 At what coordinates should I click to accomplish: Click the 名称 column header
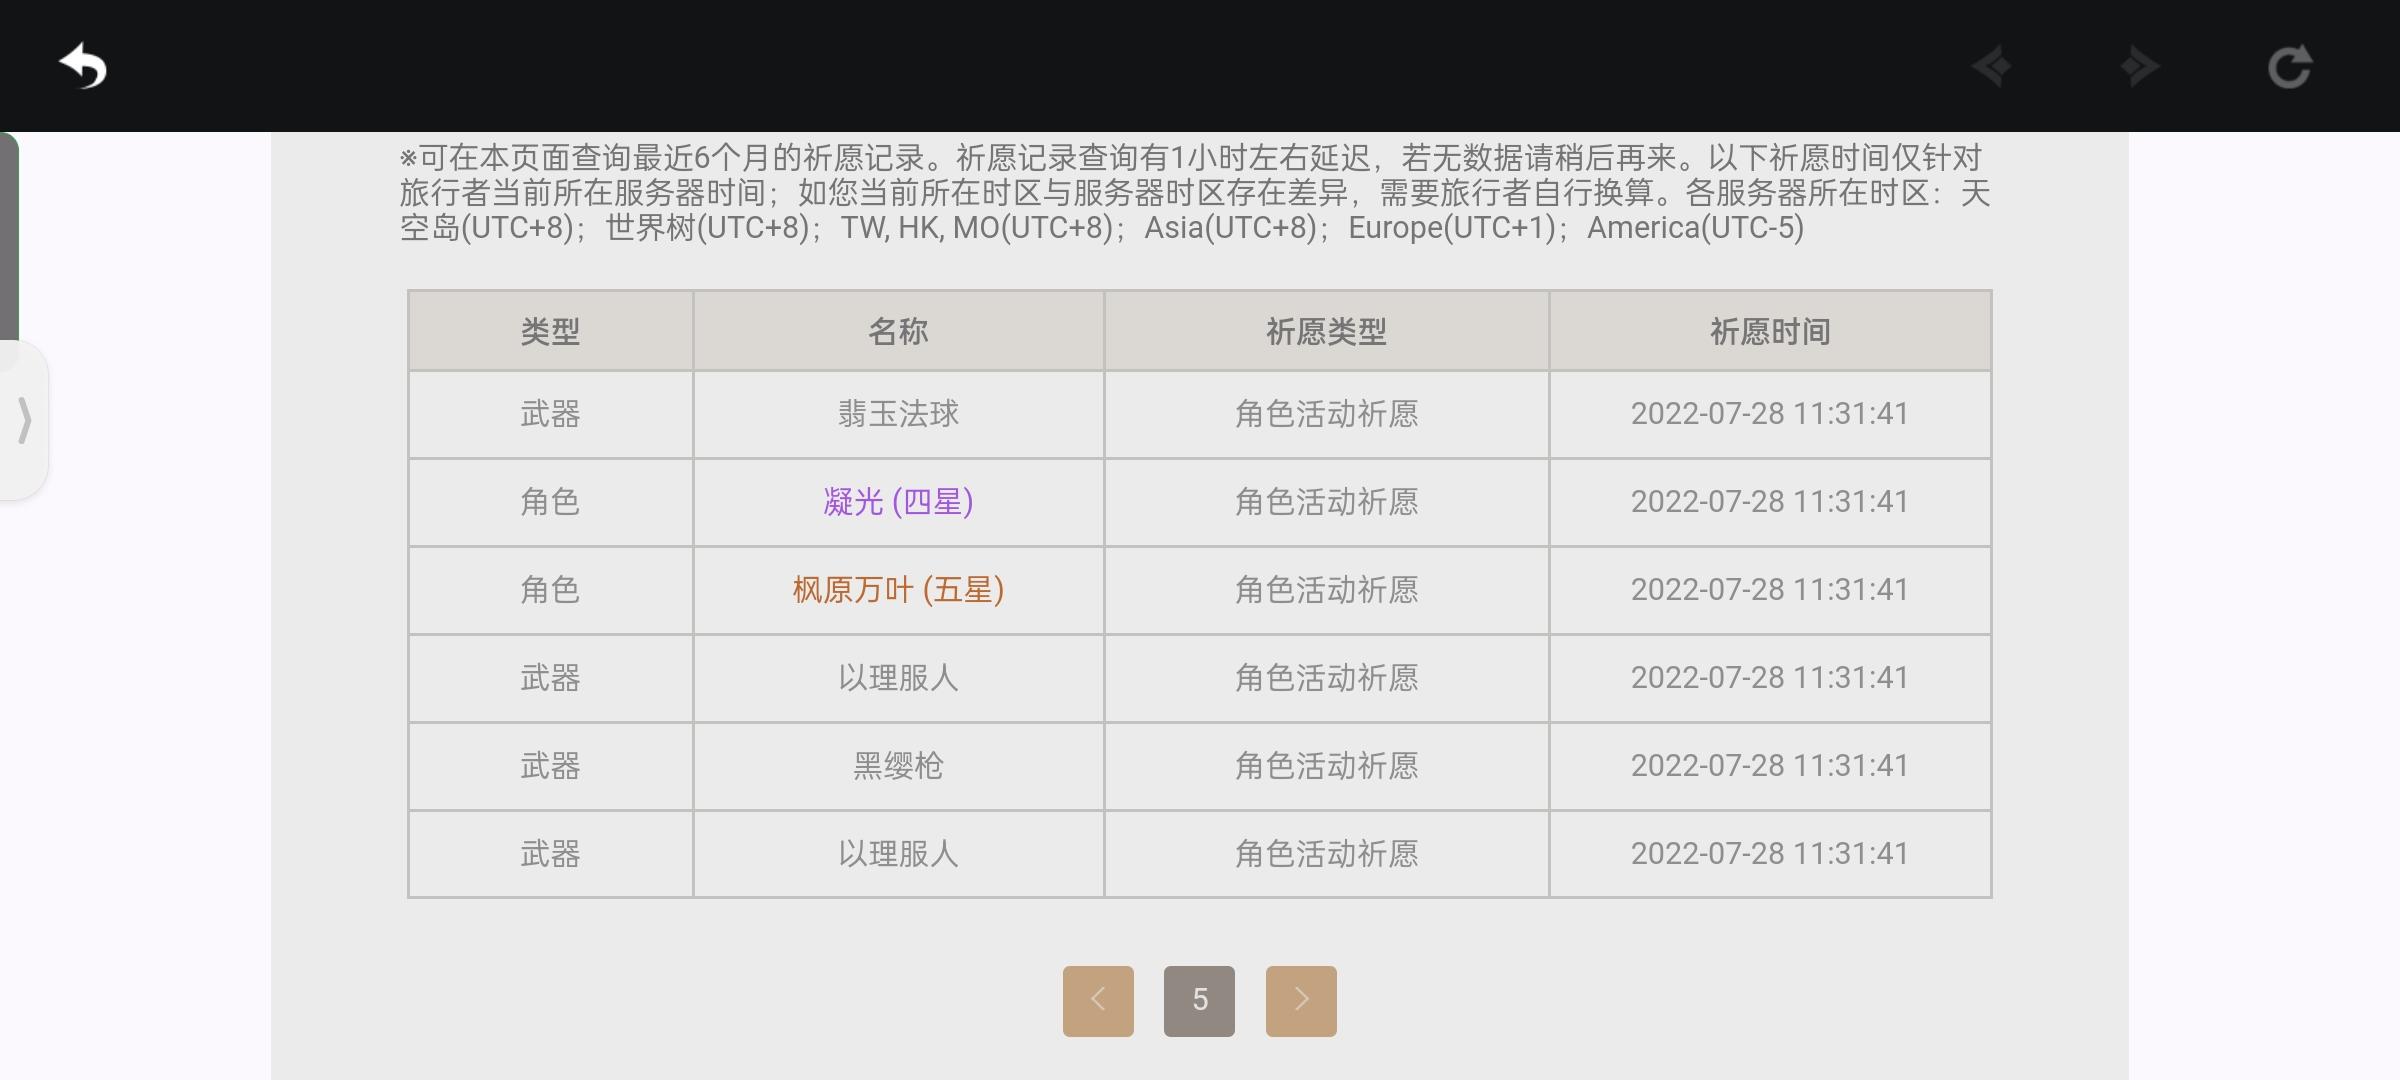point(898,331)
